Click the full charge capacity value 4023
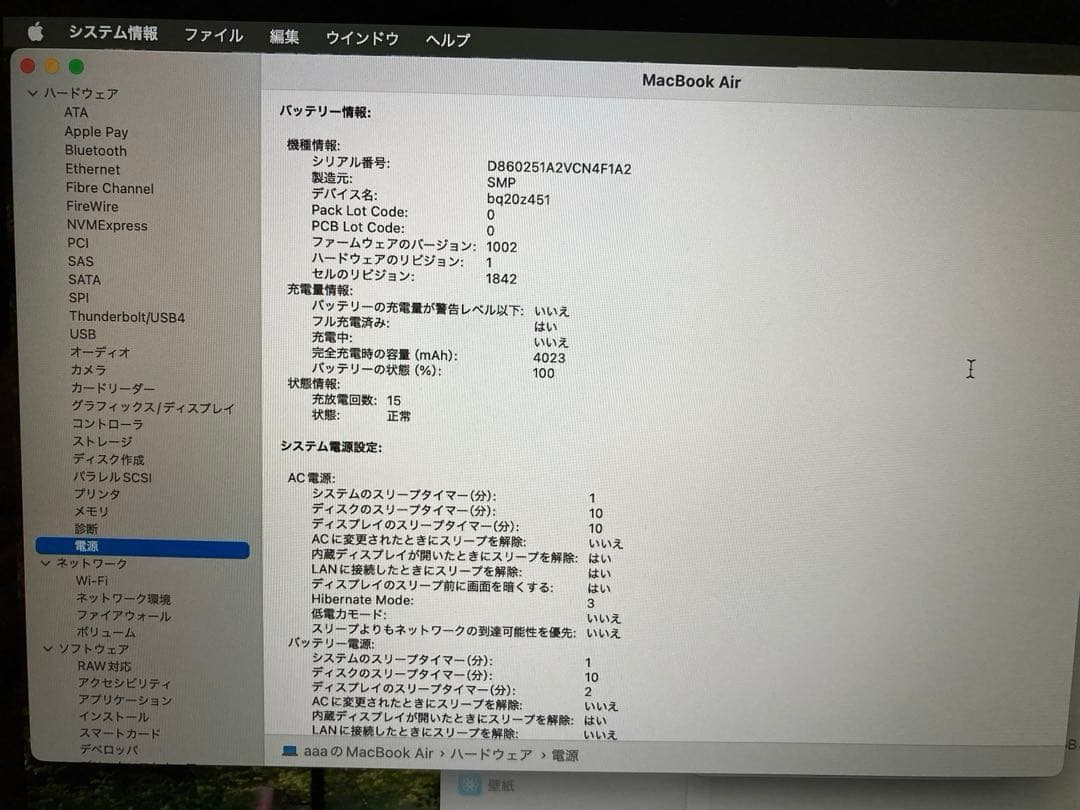Image resolution: width=1080 pixels, height=810 pixels. coord(549,357)
